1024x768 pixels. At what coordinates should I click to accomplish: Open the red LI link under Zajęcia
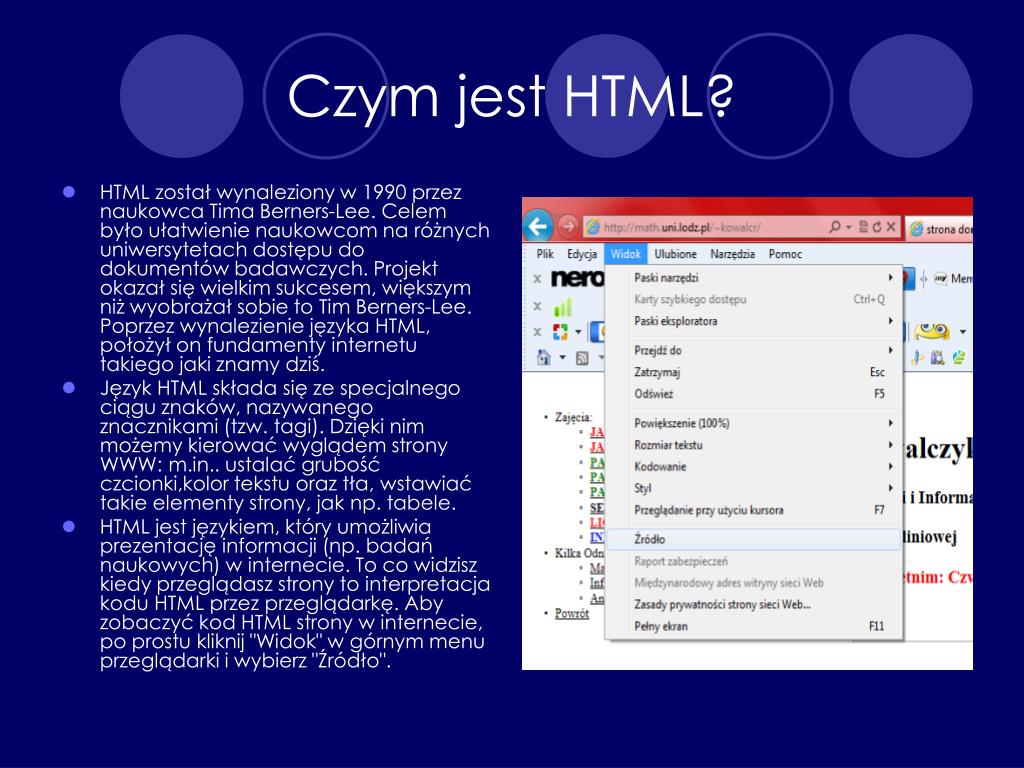coord(597,522)
